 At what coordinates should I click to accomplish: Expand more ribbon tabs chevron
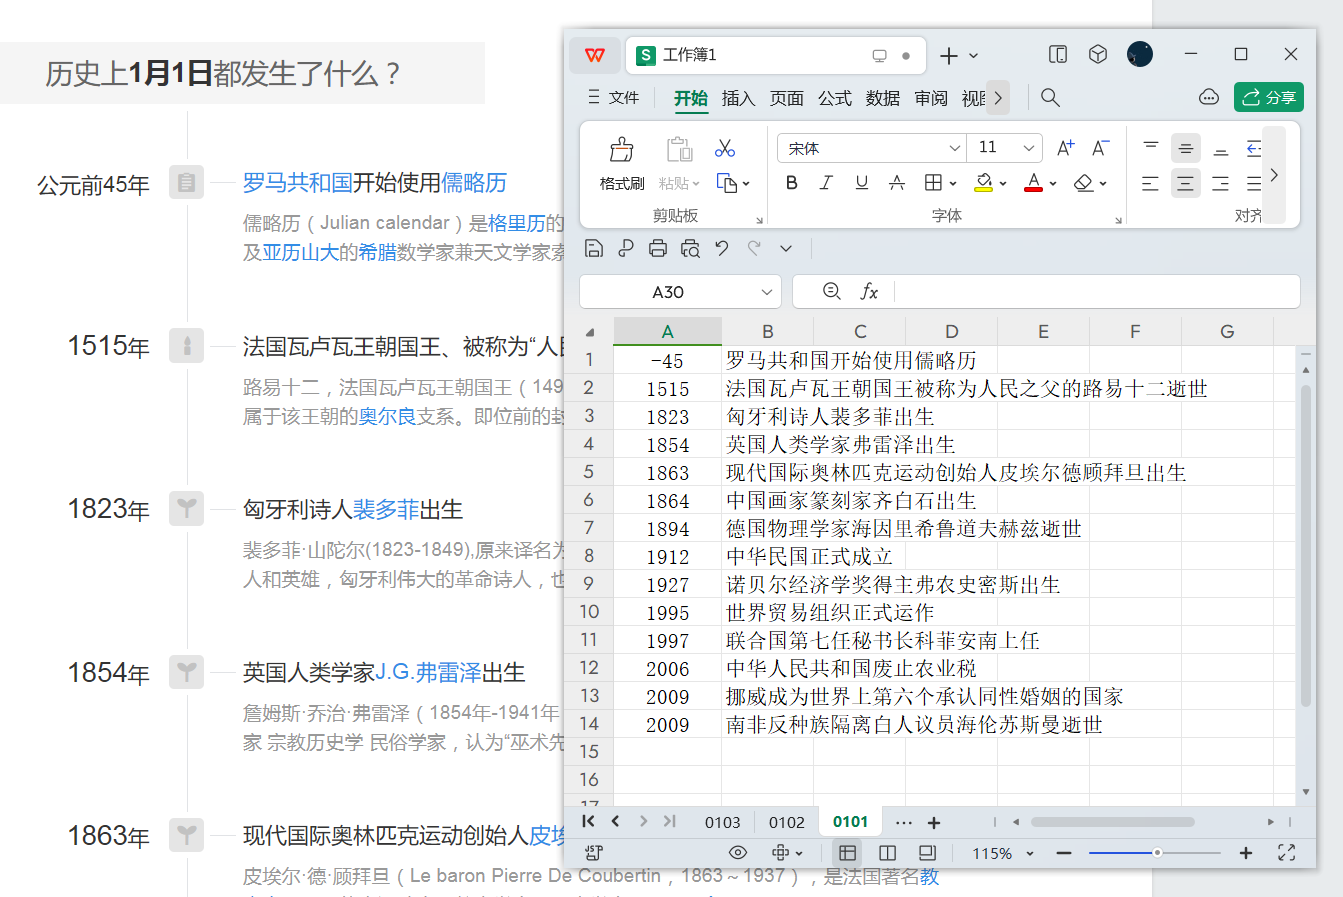pos(997,98)
